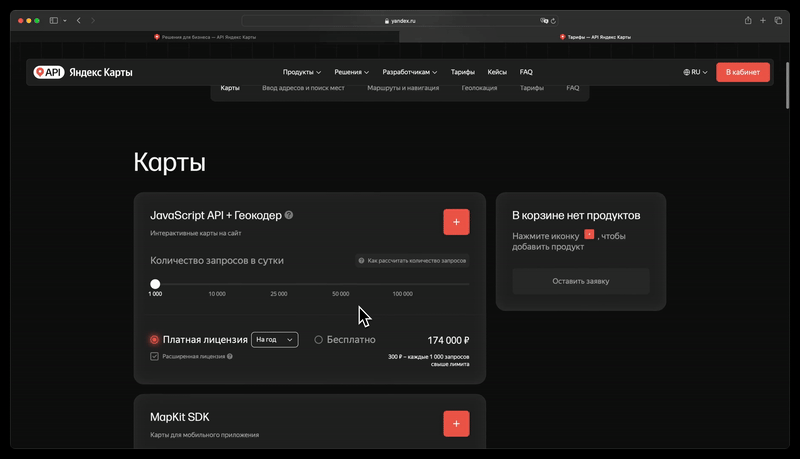This screenshot has width=800, height=459.
Task: Open FAQ in top navigation
Action: tap(526, 72)
